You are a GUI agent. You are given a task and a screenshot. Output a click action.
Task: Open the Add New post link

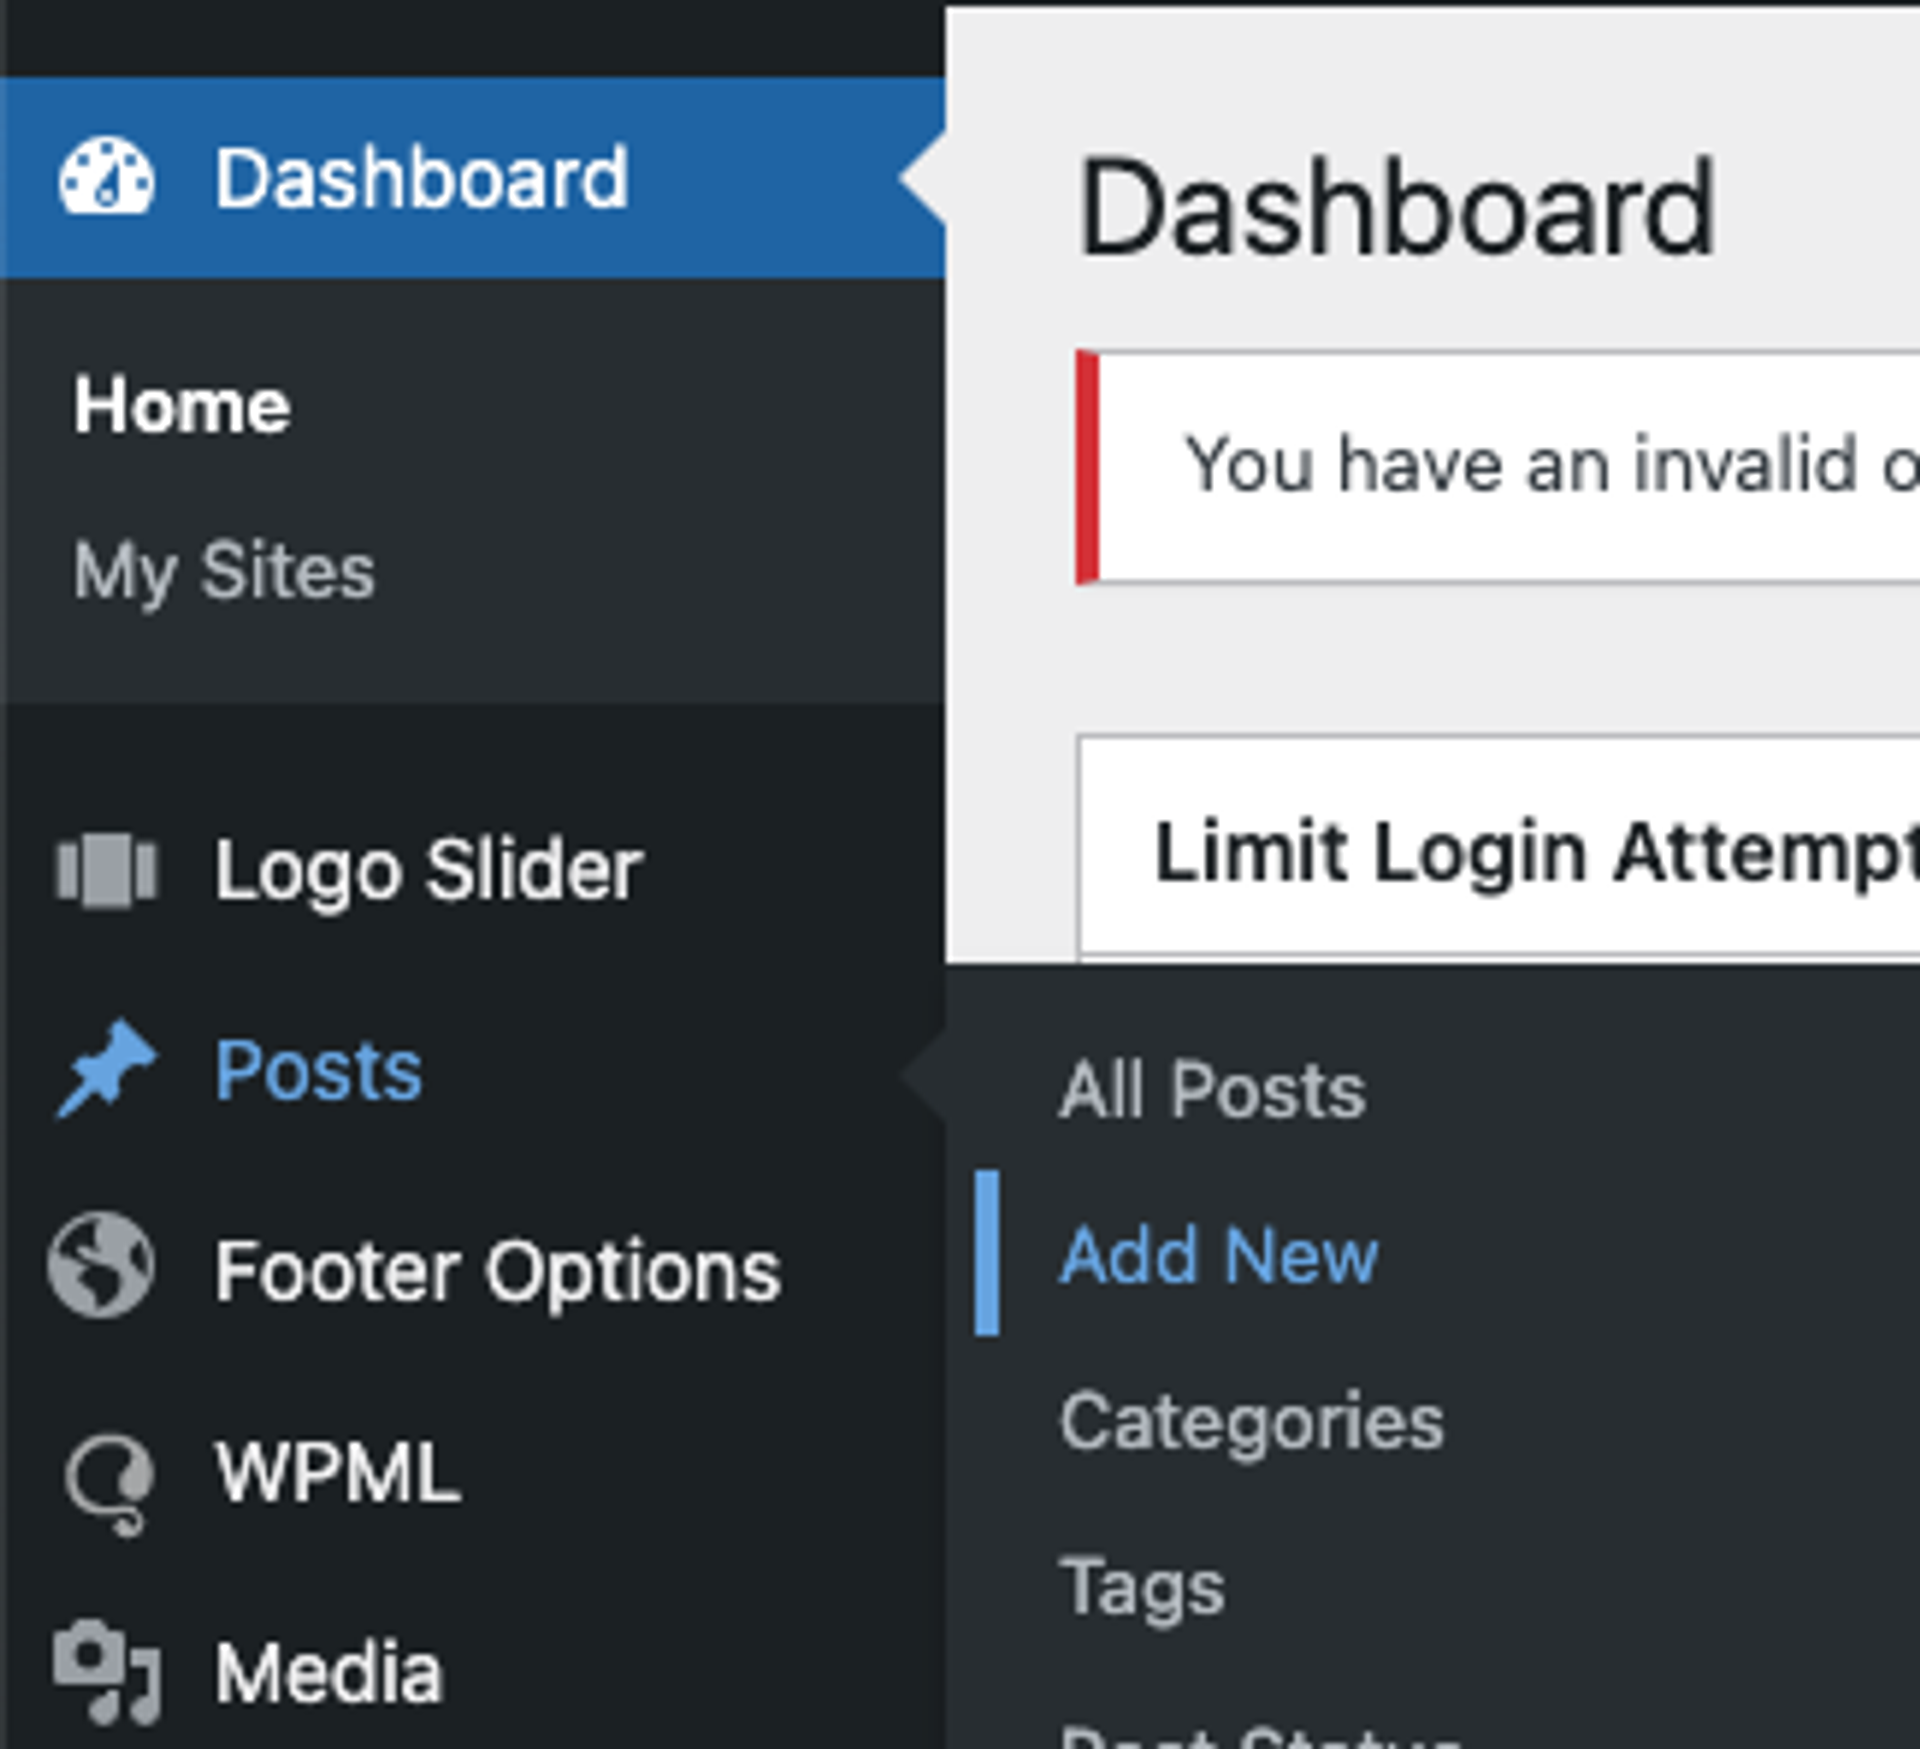(x=1218, y=1256)
